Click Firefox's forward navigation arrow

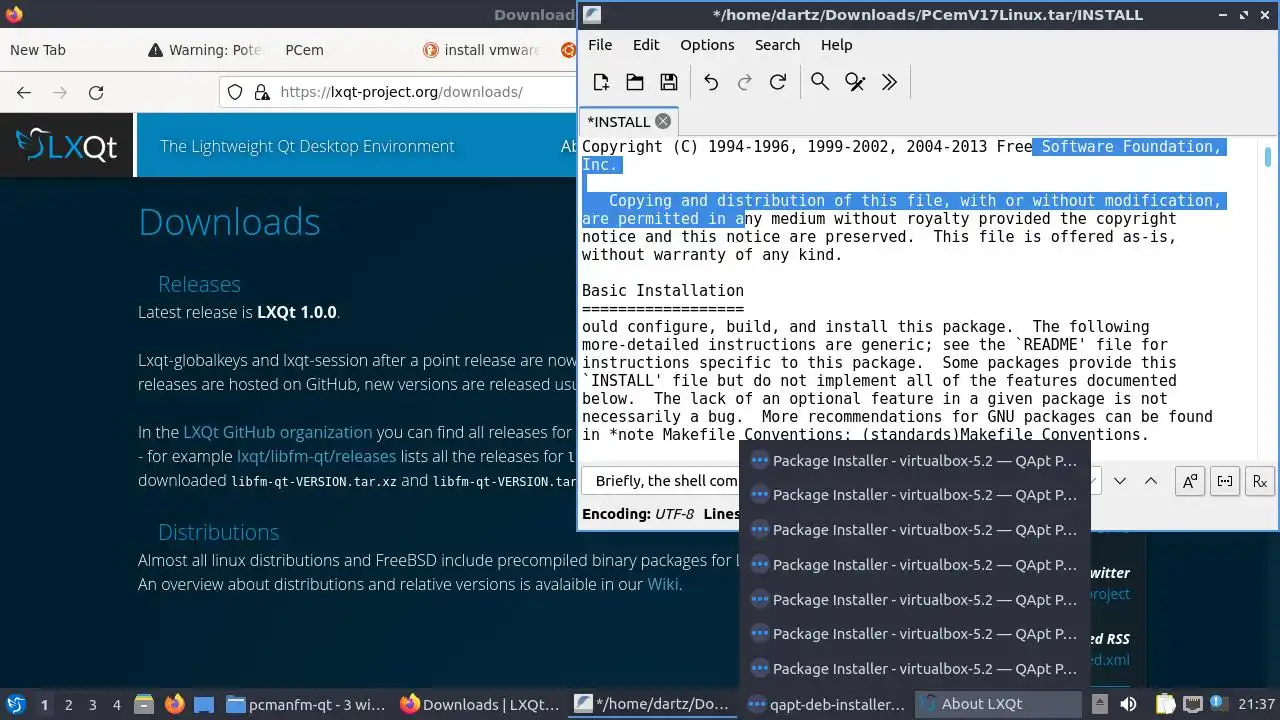click(x=60, y=92)
